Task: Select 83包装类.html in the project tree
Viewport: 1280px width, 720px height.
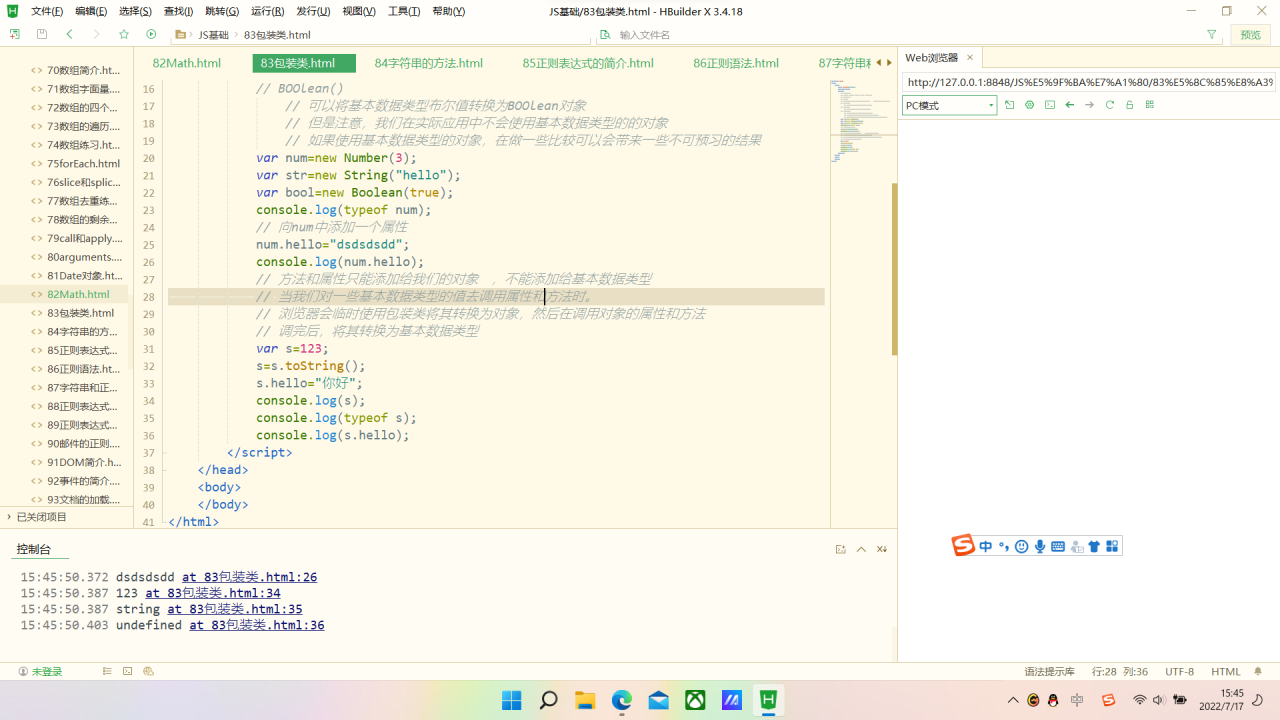Action: pyautogui.click(x=80, y=313)
